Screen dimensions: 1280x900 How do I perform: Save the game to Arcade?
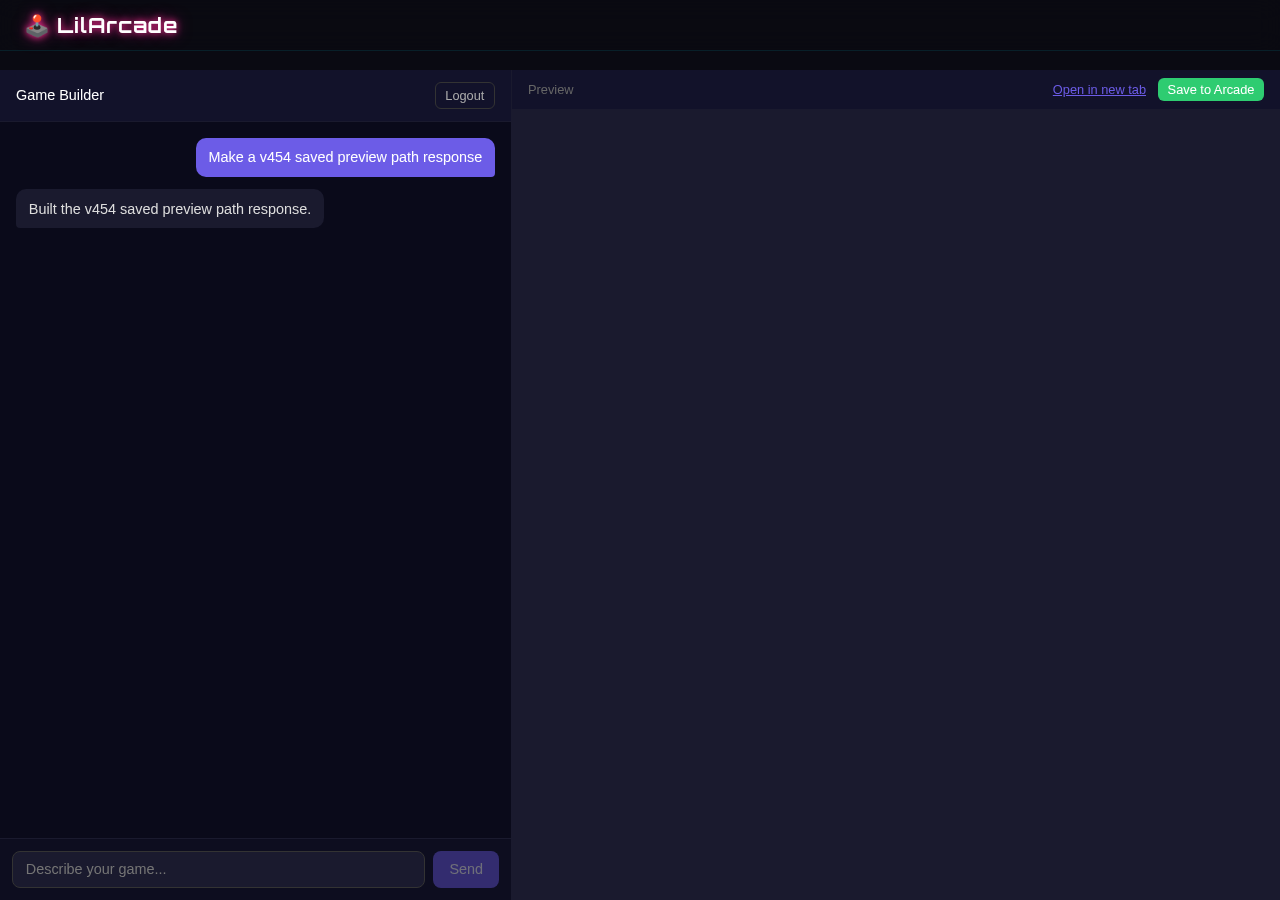[1211, 90]
